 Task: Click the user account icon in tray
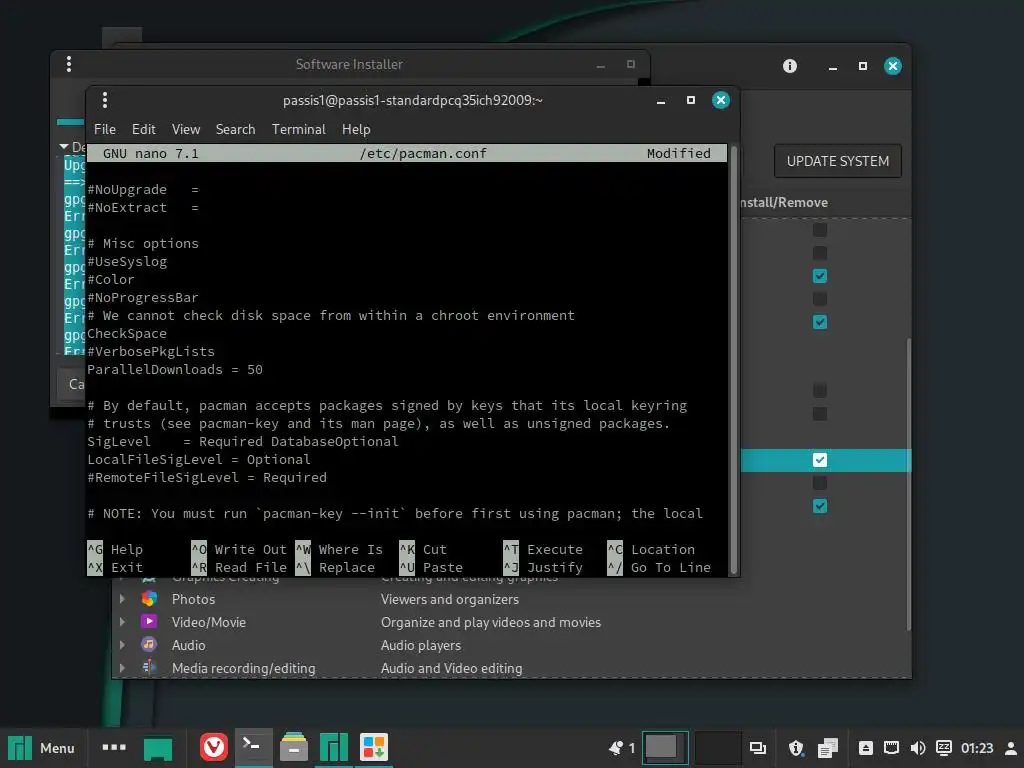pos(1010,748)
